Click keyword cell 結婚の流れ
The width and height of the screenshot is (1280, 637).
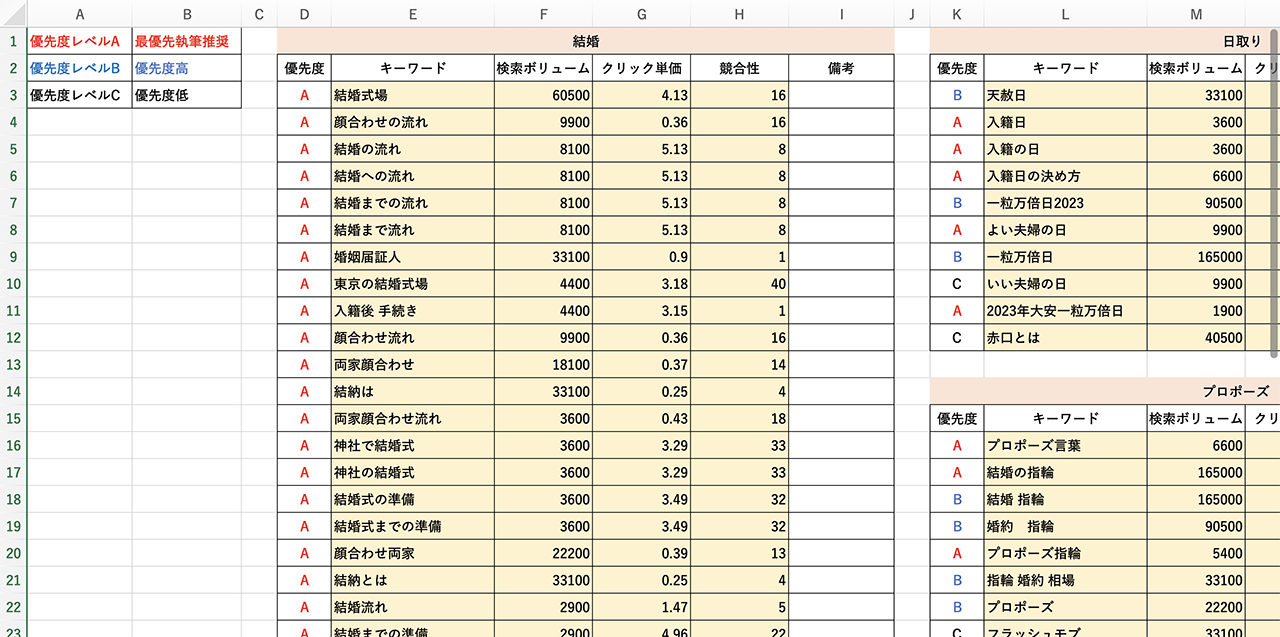click(413, 149)
